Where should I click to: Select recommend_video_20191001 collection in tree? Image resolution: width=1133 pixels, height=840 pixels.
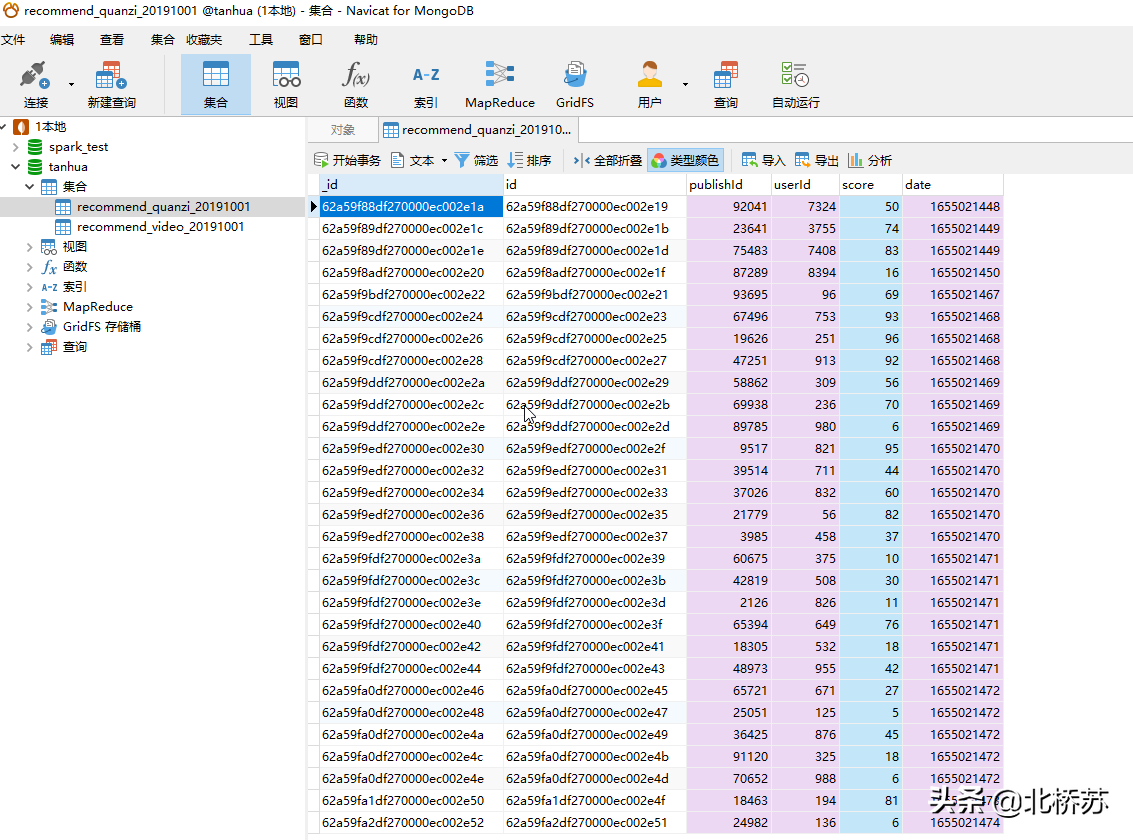pos(160,227)
